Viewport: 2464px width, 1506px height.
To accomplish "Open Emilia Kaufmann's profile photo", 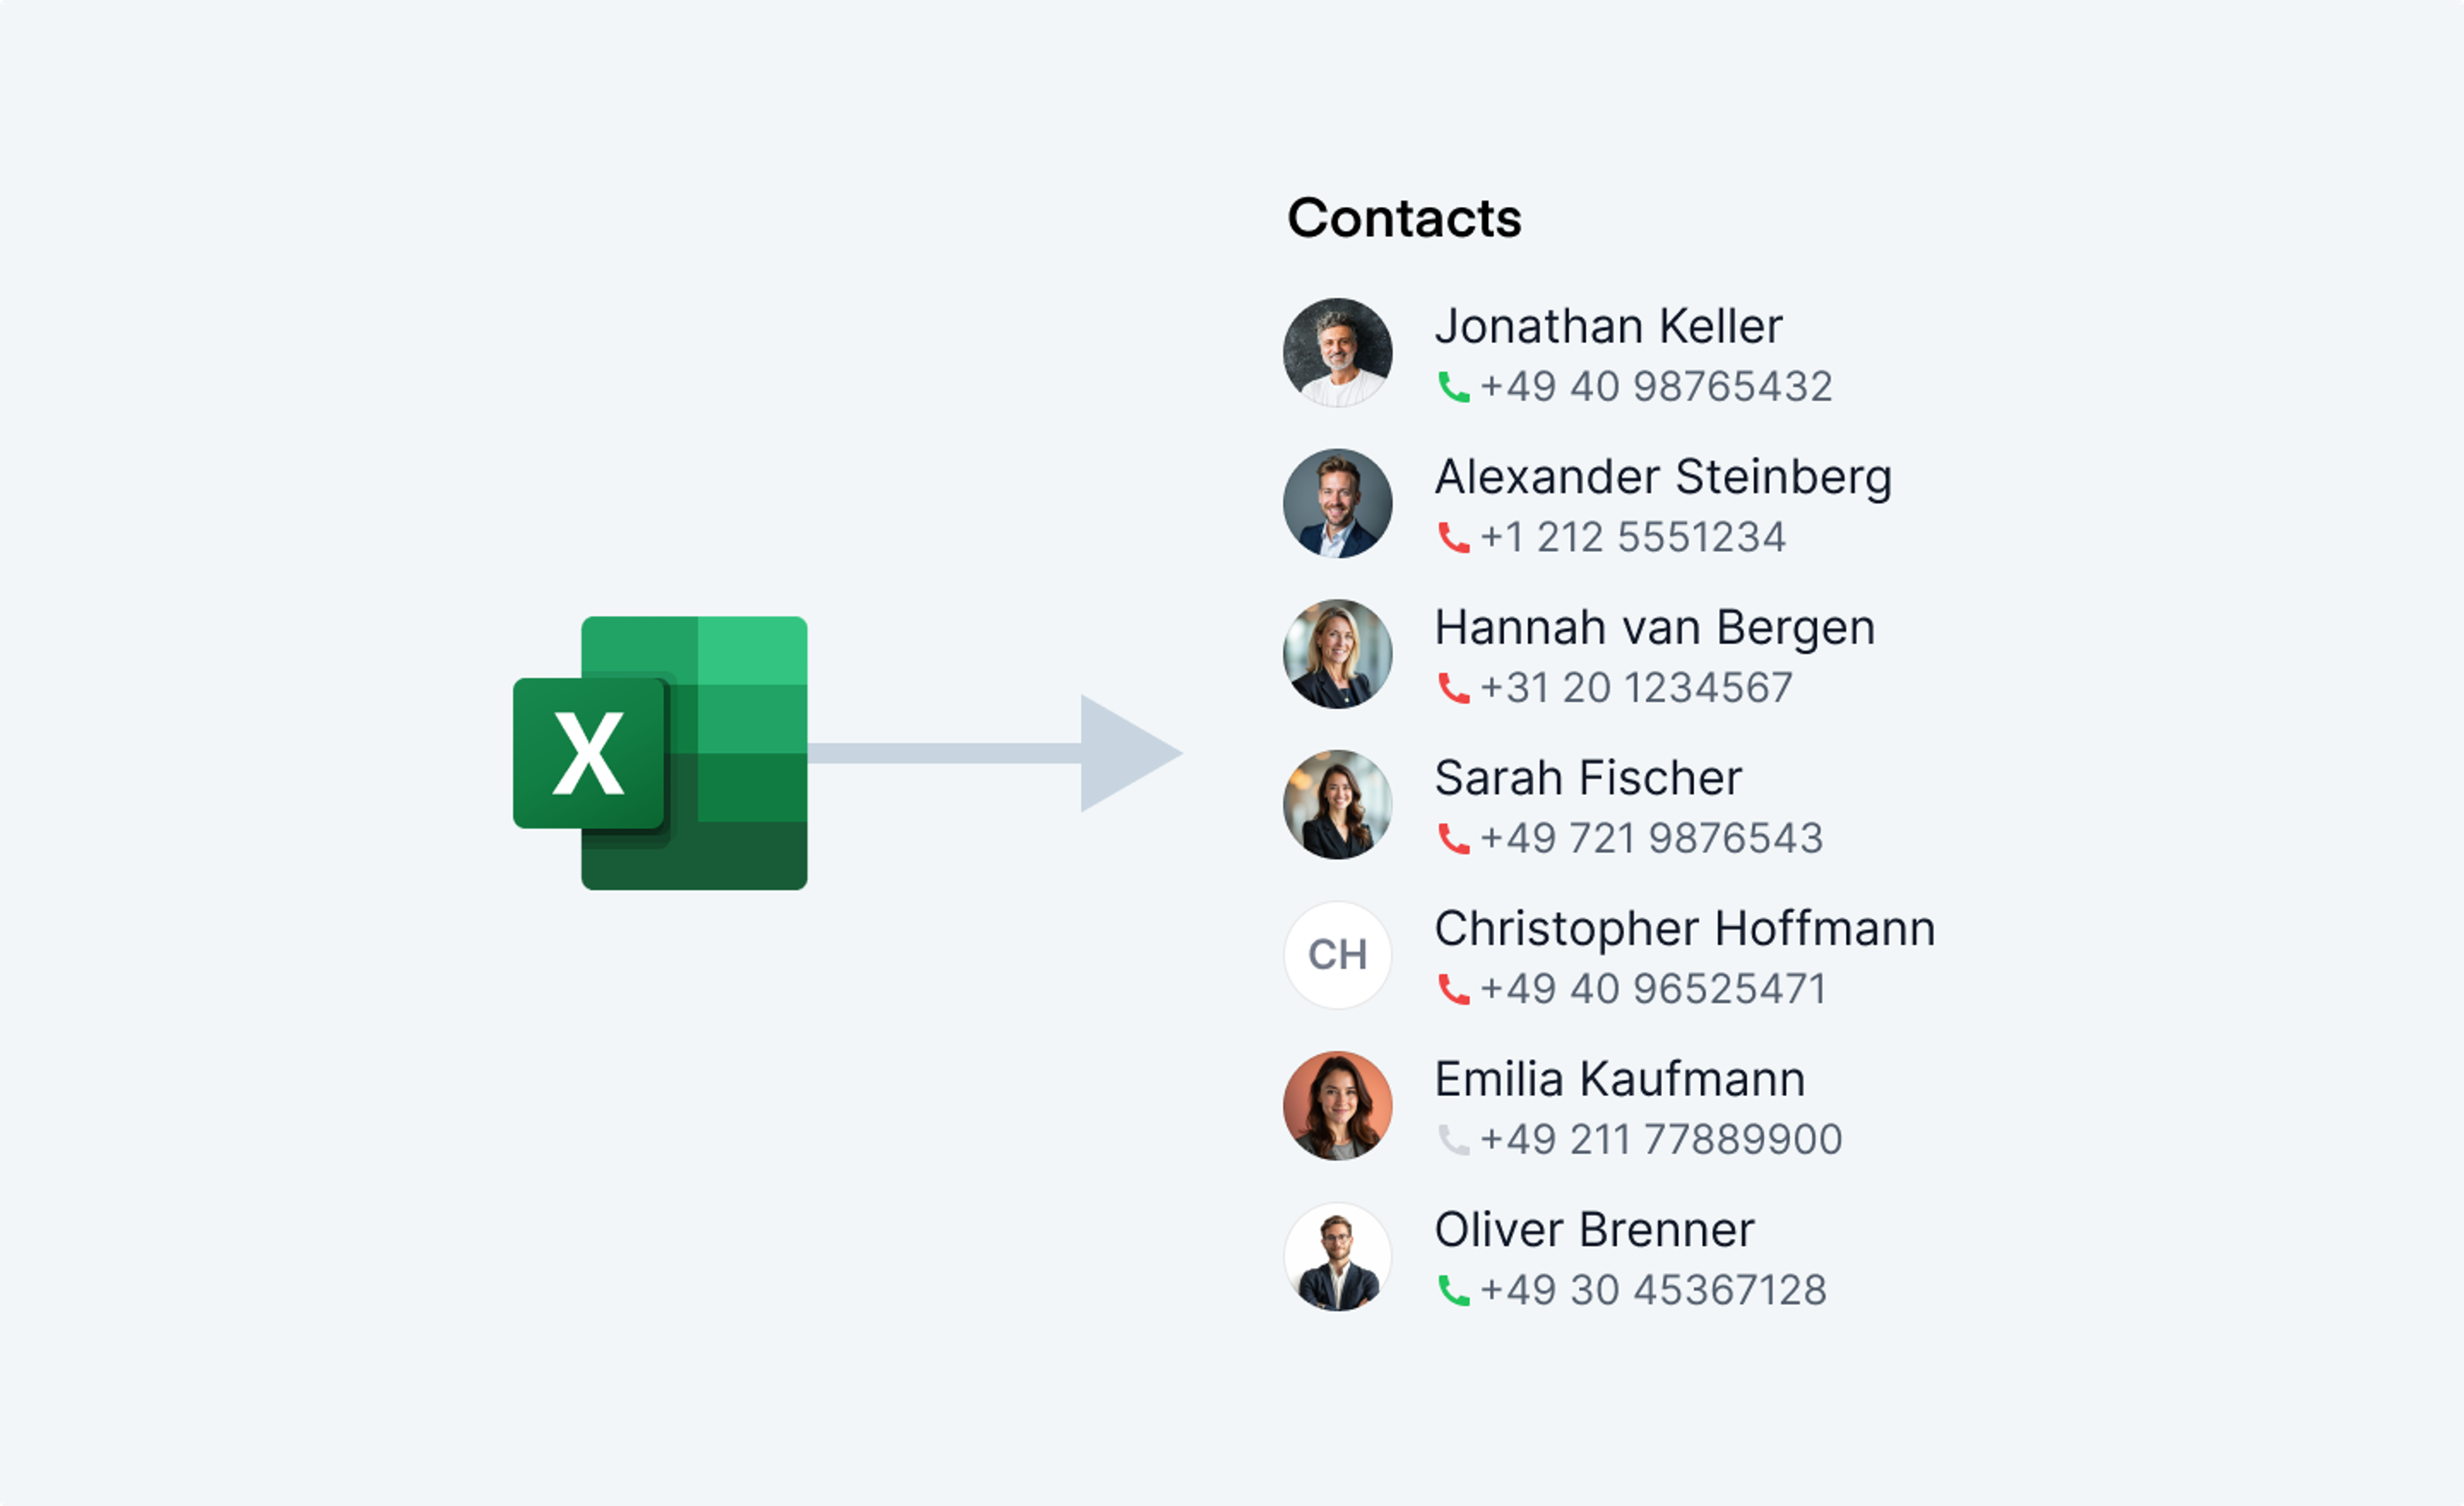I will (x=1338, y=1106).
